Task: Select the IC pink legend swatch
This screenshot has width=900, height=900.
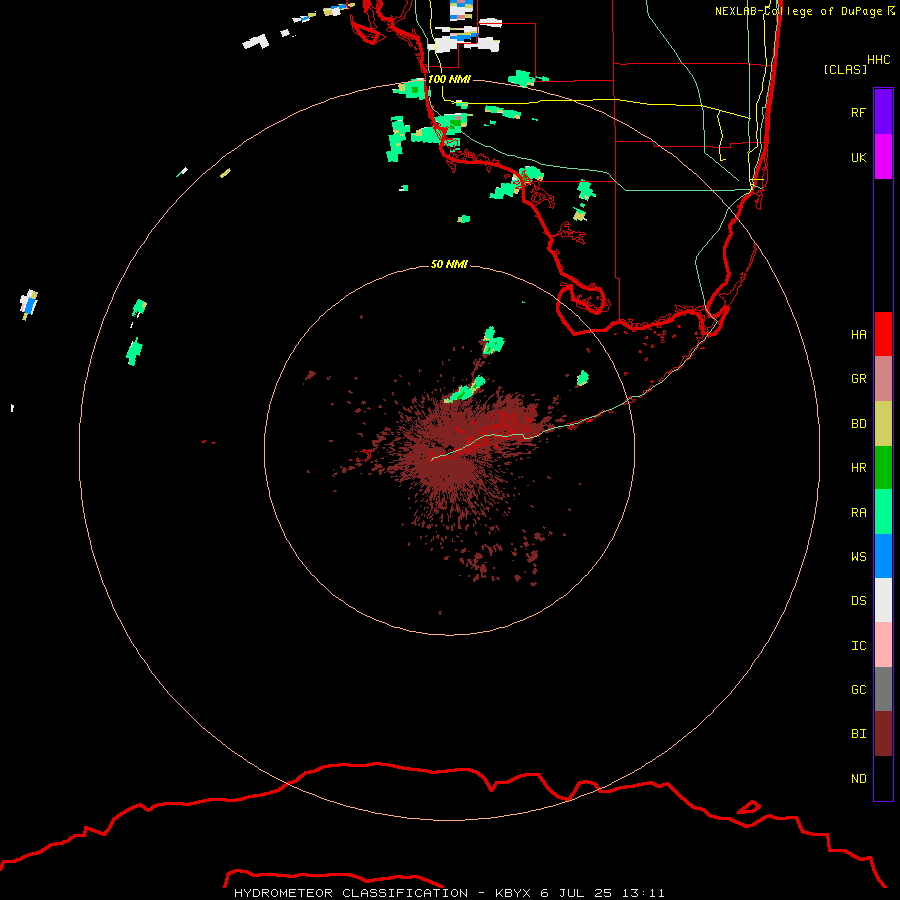Action: click(883, 645)
